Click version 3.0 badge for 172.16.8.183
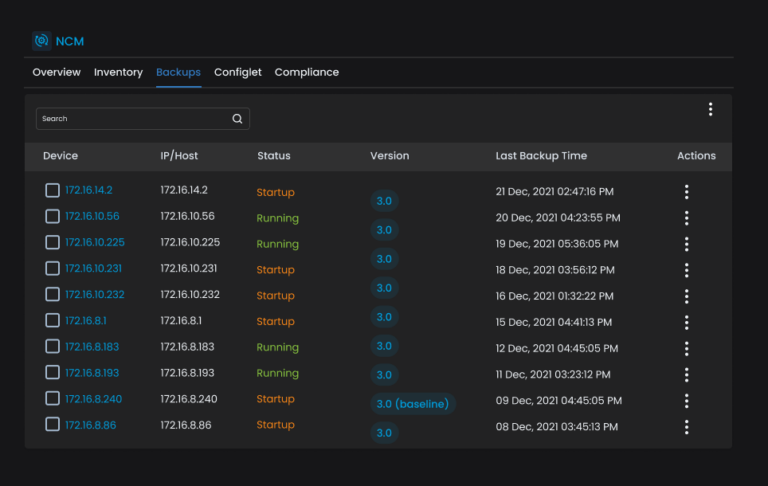Image resolution: width=768 pixels, height=486 pixels. point(384,346)
